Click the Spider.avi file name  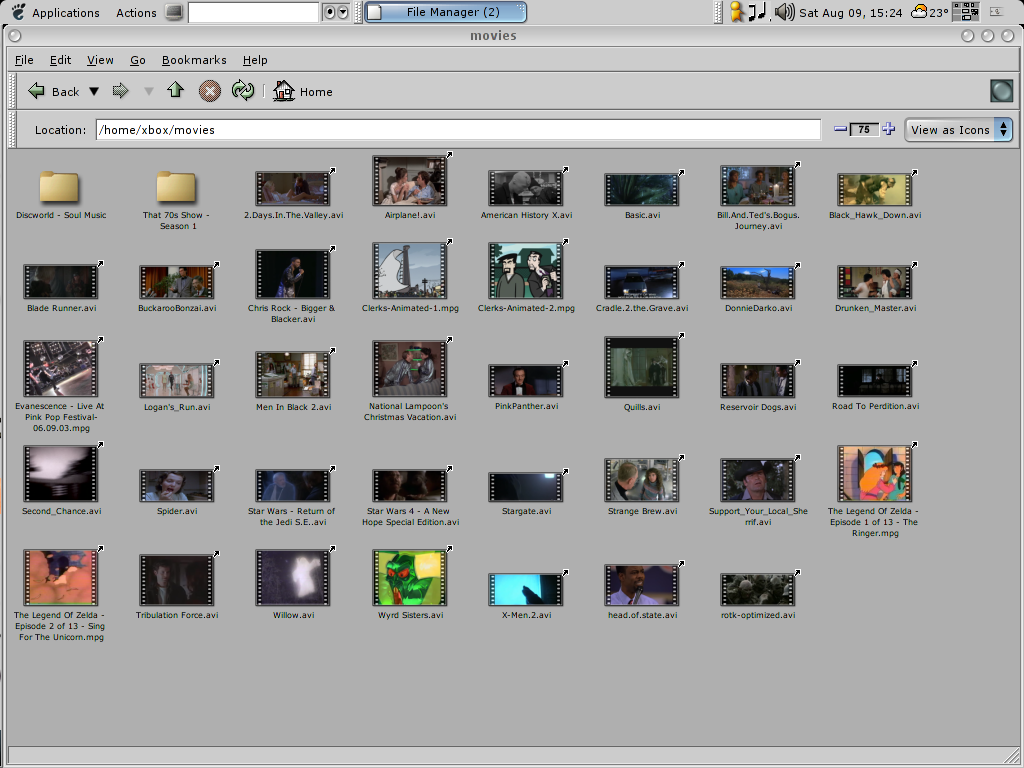[177, 511]
